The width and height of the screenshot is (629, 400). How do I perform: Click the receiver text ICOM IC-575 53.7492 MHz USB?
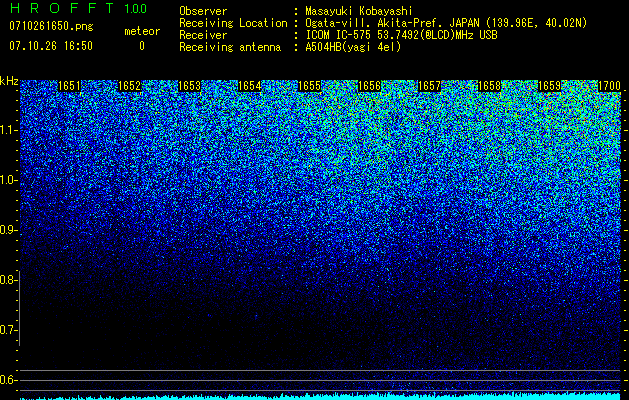(402, 35)
